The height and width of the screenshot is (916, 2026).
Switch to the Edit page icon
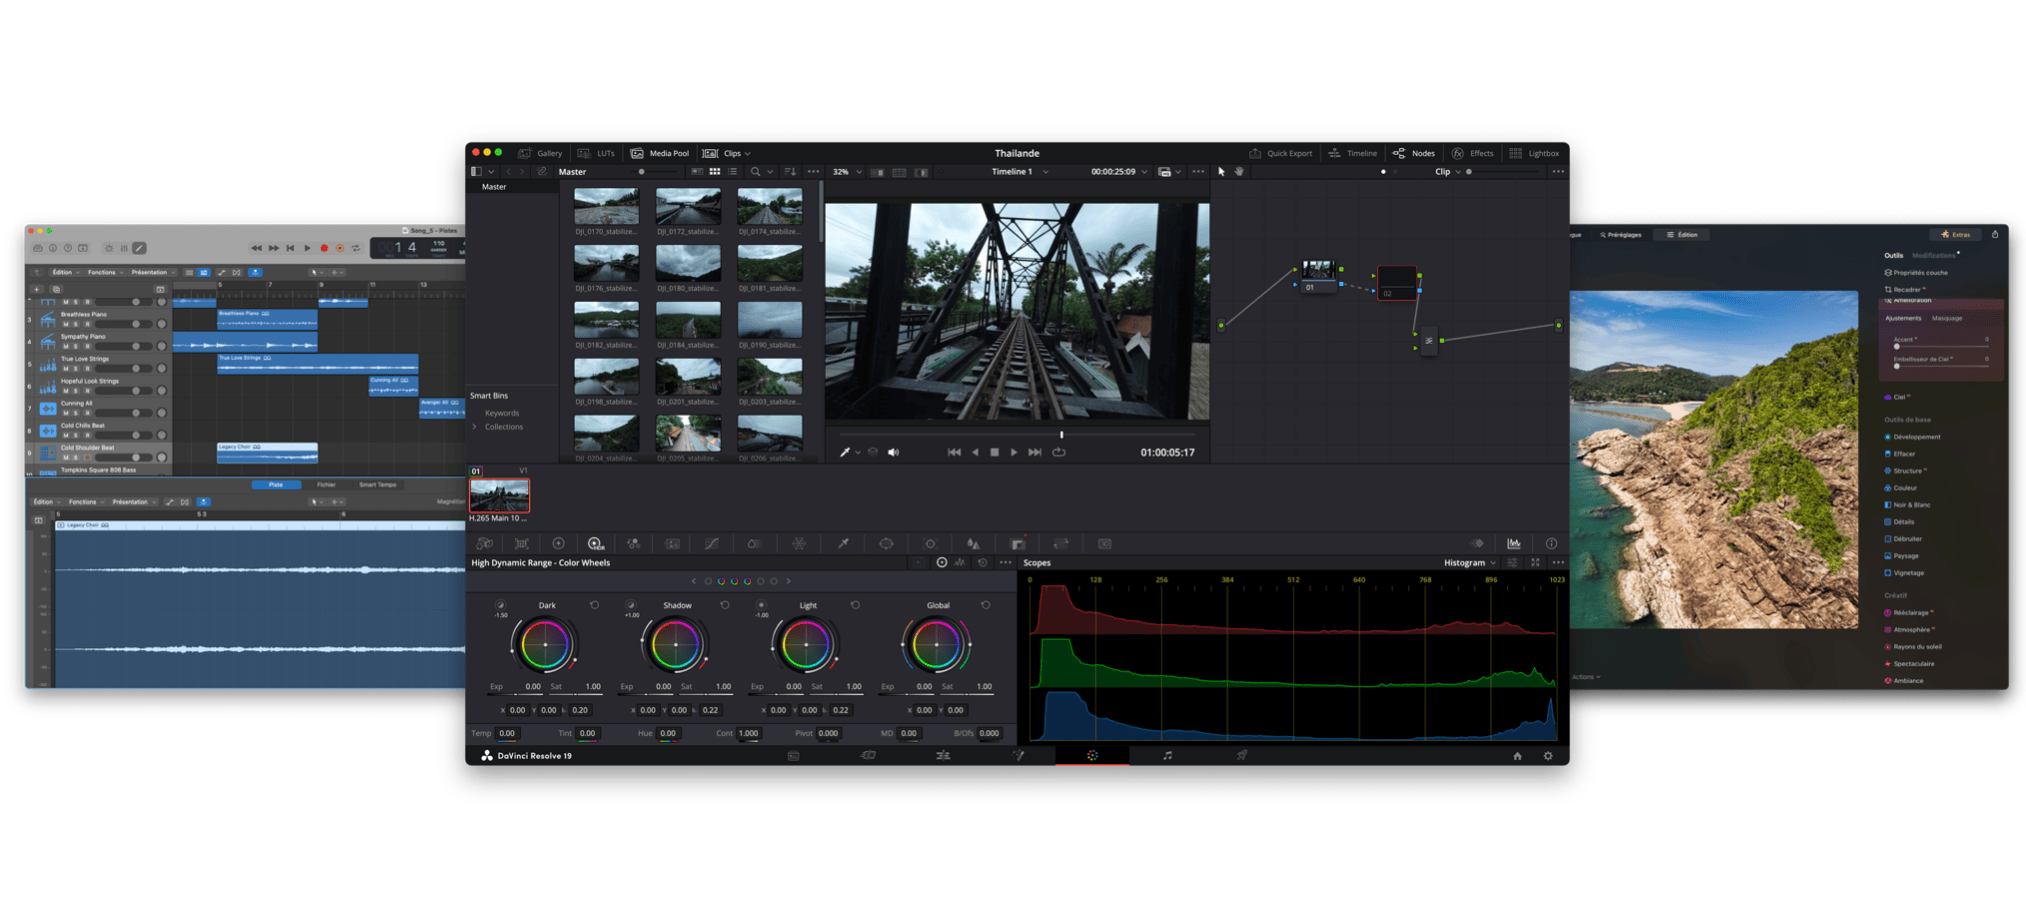point(942,756)
